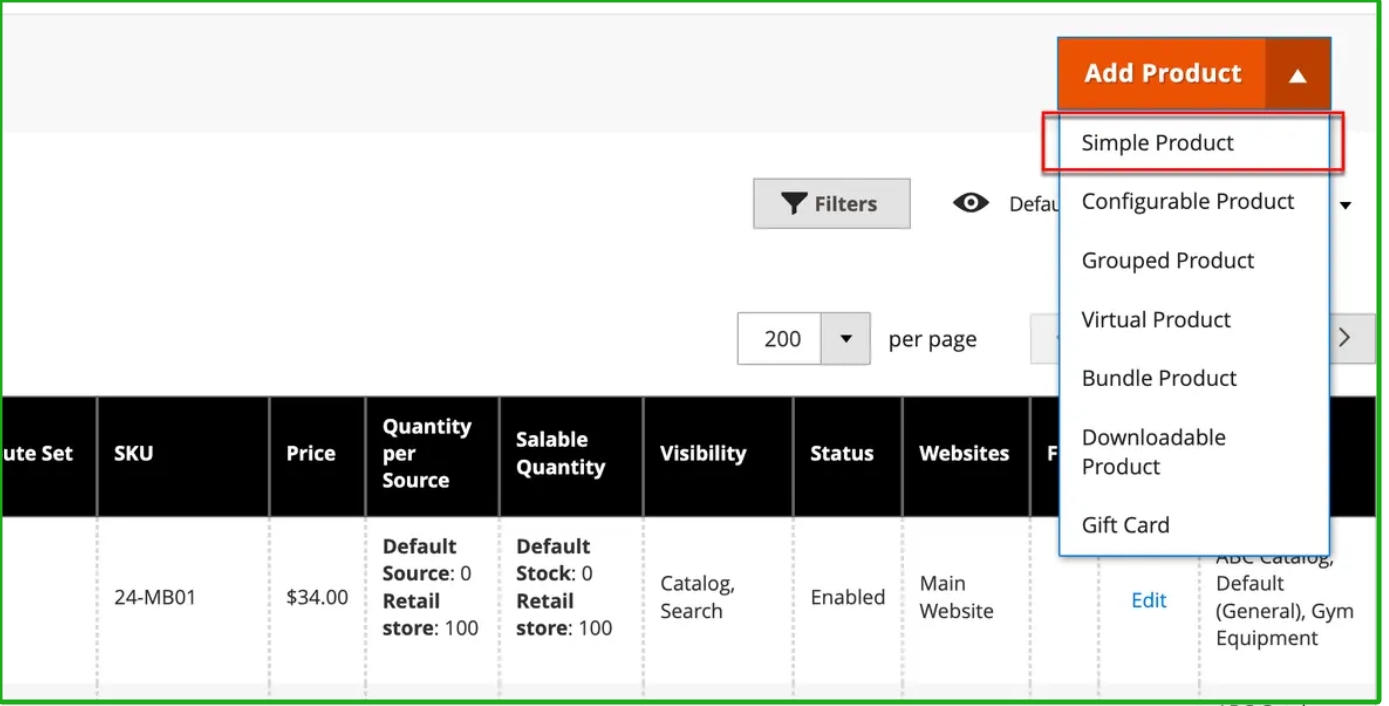The height and width of the screenshot is (706, 1389).
Task: Expand the per page dropdown arrow
Action: coord(846,339)
